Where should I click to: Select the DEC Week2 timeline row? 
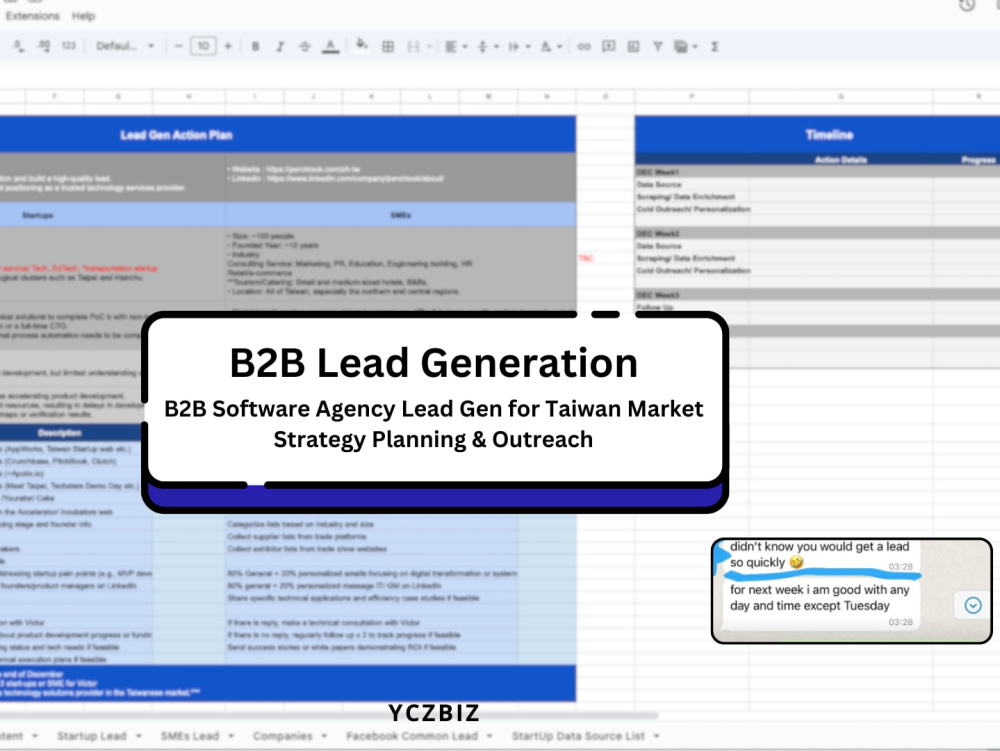point(818,233)
